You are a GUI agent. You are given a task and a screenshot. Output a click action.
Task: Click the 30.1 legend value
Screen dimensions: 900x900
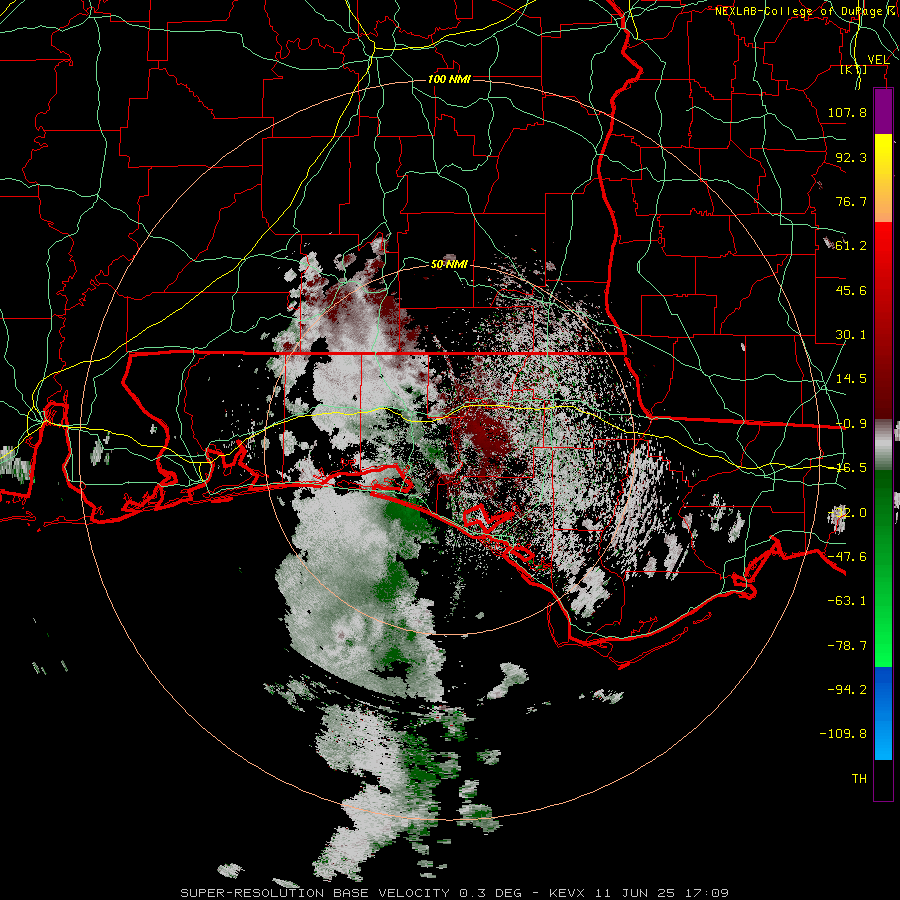851,334
